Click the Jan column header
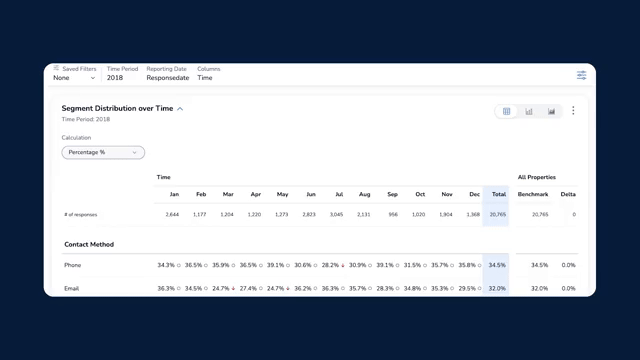This screenshot has width=640, height=360. click(174, 194)
